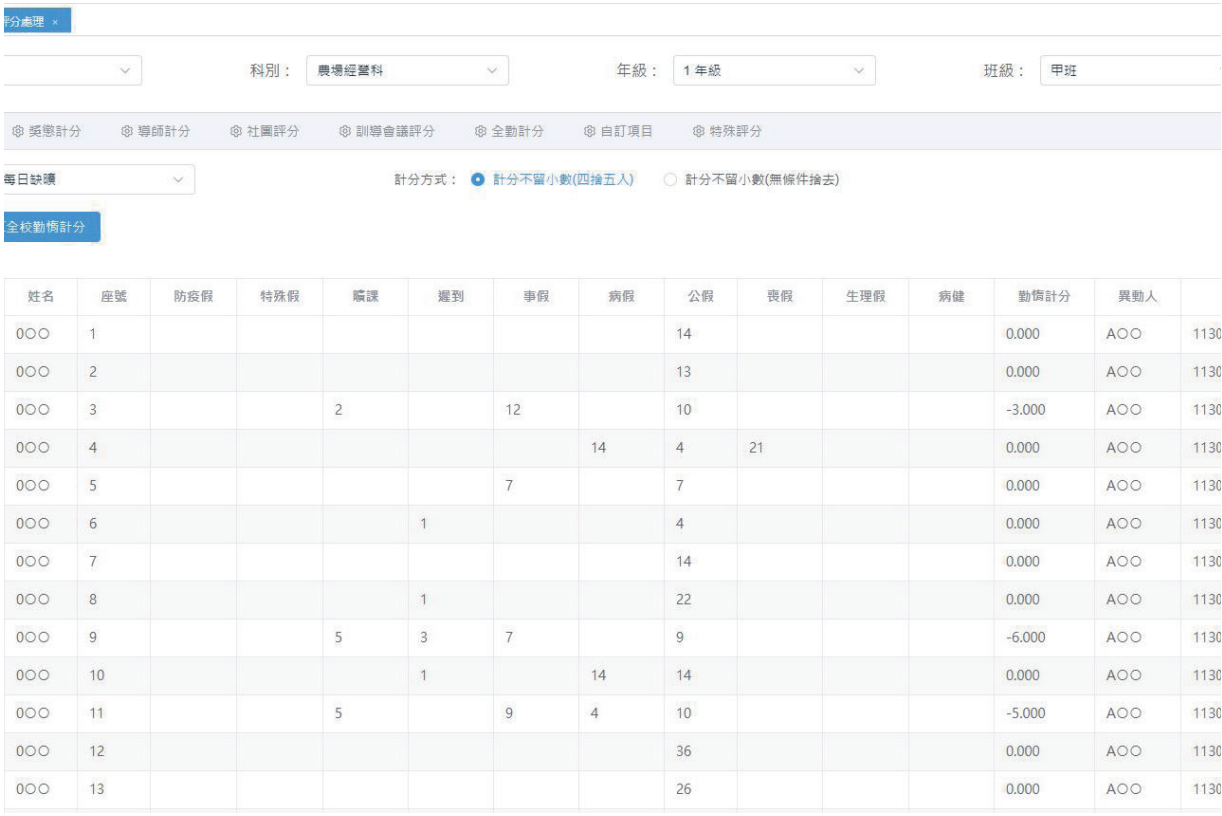Viewport: 1222px width, 816px height.
Task: Click the 事假 column header
Action: (537, 297)
